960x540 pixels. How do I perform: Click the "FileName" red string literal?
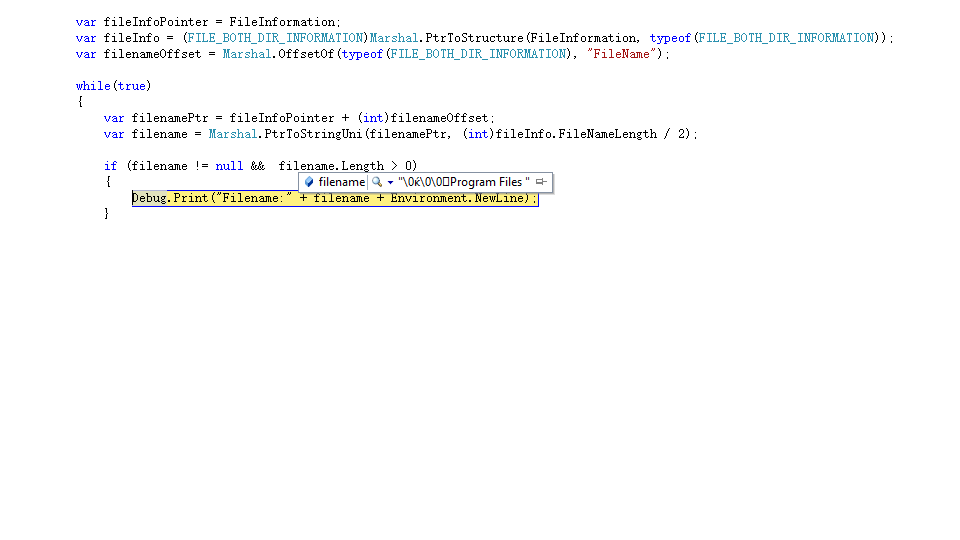pyautogui.click(x=621, y=54)
